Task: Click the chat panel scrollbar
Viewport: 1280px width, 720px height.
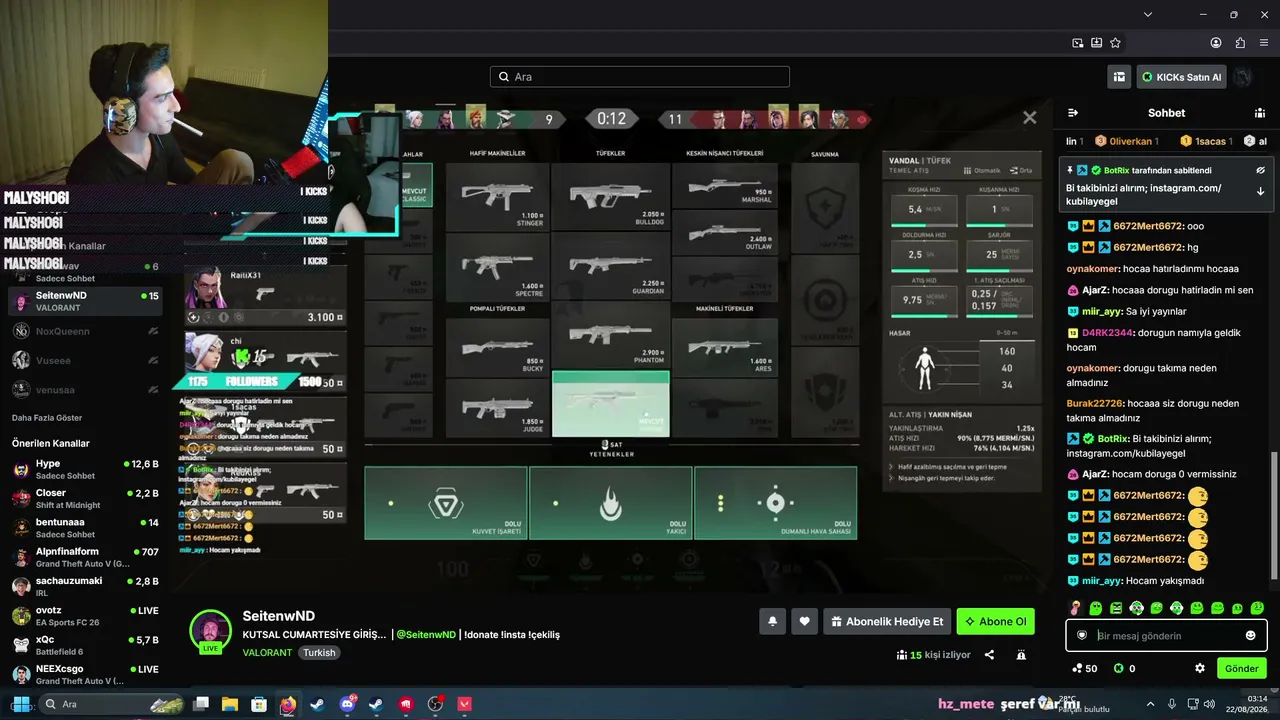Action: point(1274,515)
